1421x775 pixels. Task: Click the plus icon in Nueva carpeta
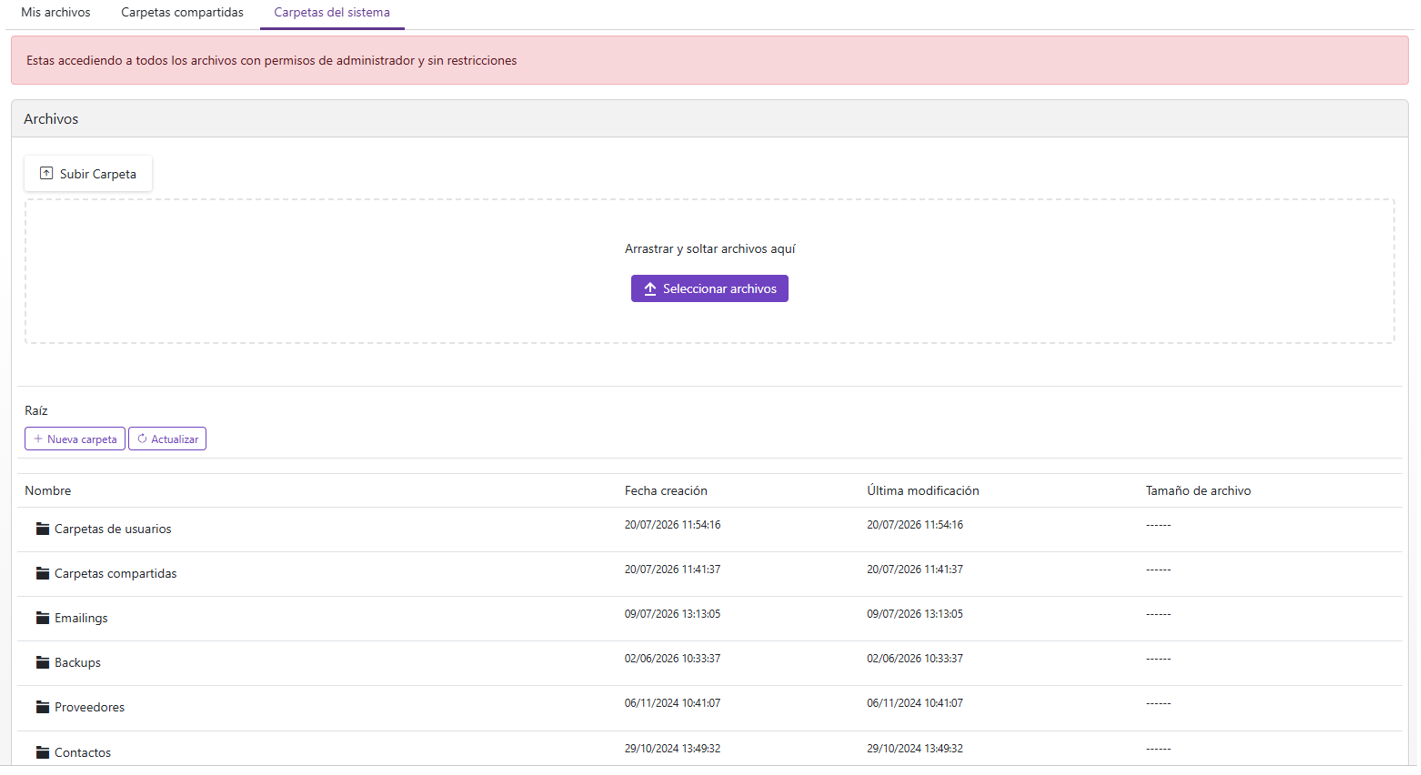[38, 439]
